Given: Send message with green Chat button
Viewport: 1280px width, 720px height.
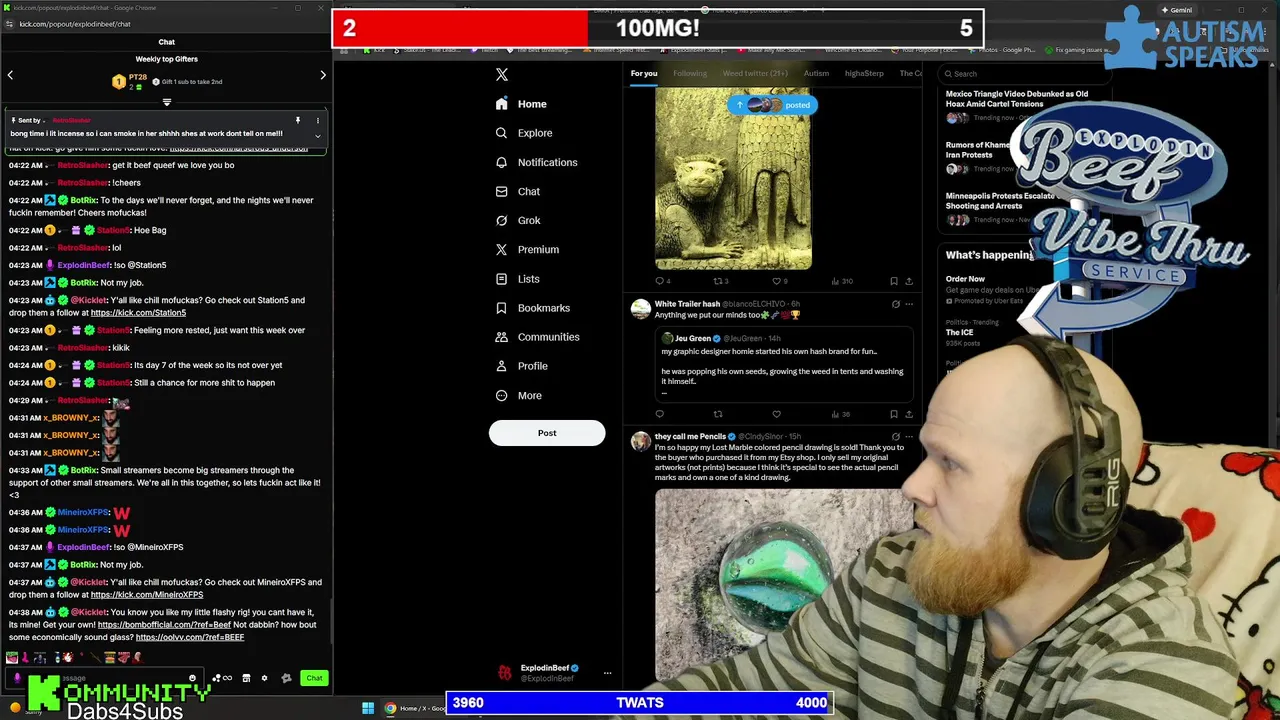Looking at the screenshot, I should tap(314, 678).
